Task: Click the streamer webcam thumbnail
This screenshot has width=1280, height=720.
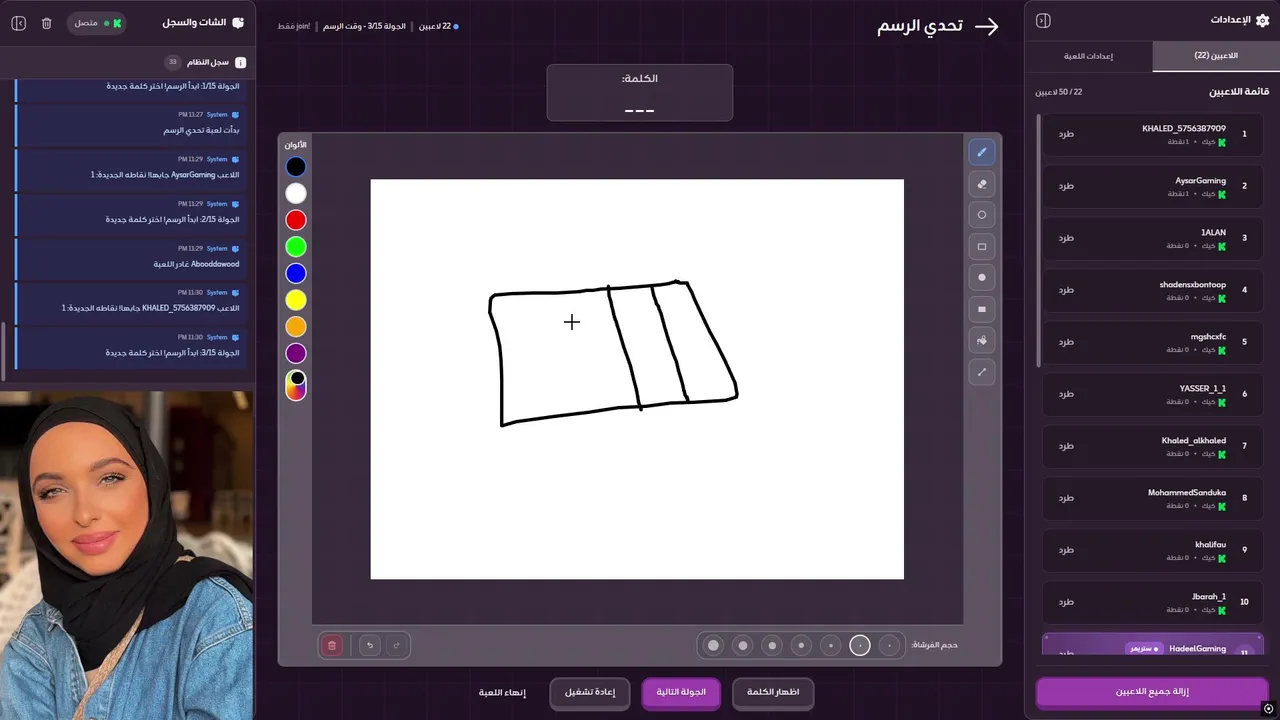Action: click(x=127, y=555)
